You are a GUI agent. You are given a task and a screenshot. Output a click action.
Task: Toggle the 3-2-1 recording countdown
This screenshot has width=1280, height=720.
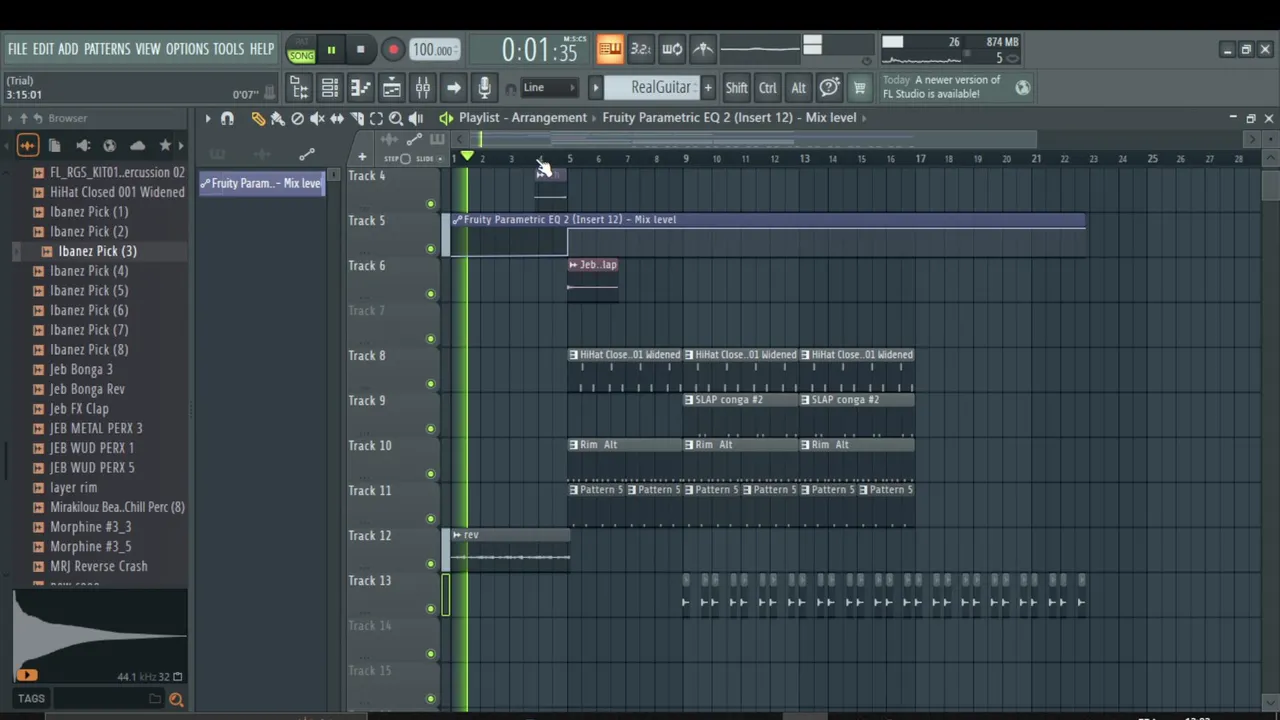pyautogui.click(x=641, y=48)
